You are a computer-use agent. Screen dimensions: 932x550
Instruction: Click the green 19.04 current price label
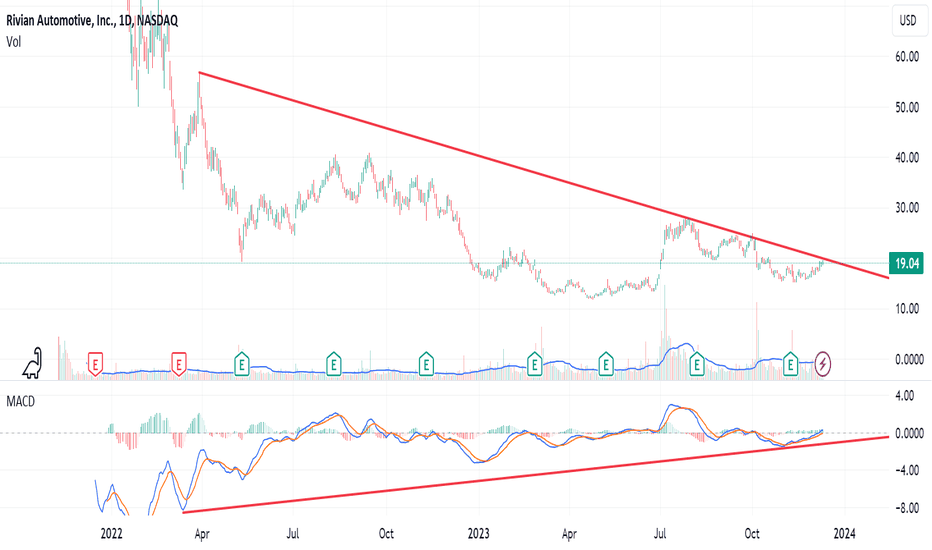pyautogui.click(x=906, y=263)
